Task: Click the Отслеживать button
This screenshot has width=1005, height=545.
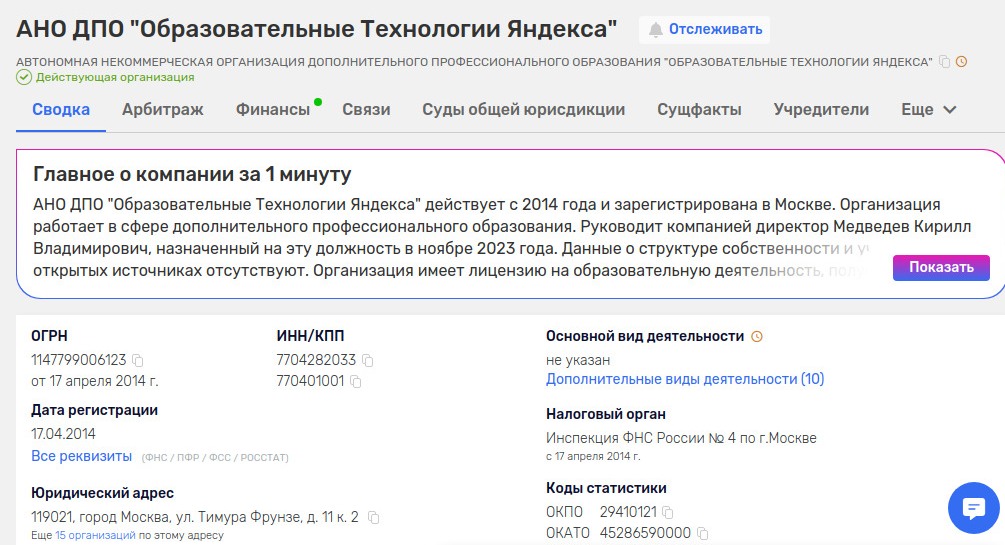Action: point(704,29)
